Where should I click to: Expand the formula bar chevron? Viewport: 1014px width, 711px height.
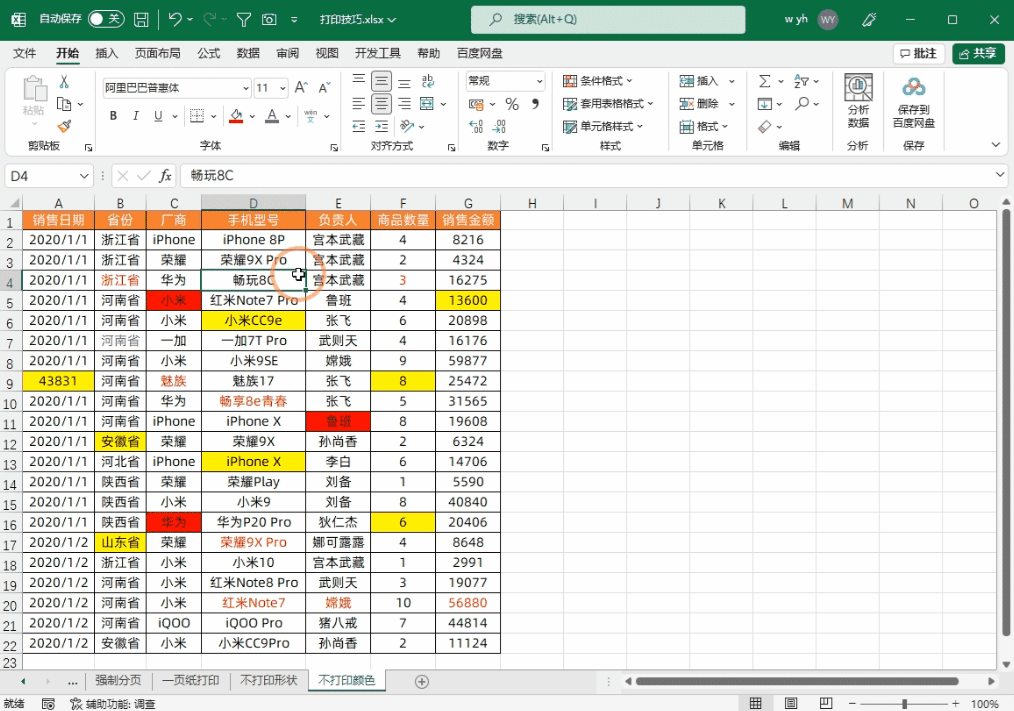[x=1000, y=175]
